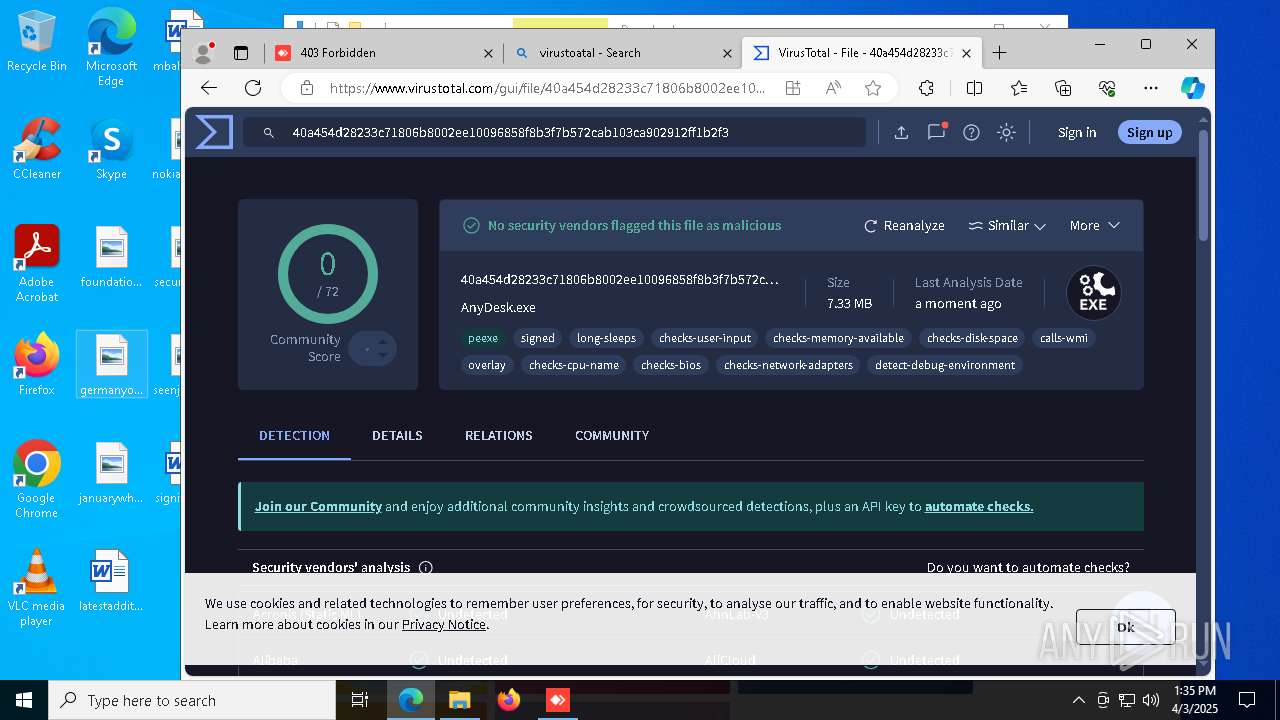The height and width of the screenshot is (720, 1280).
Task: Open the Edge collections icon
Action: pyautogui.click(x=1063, y=88)
